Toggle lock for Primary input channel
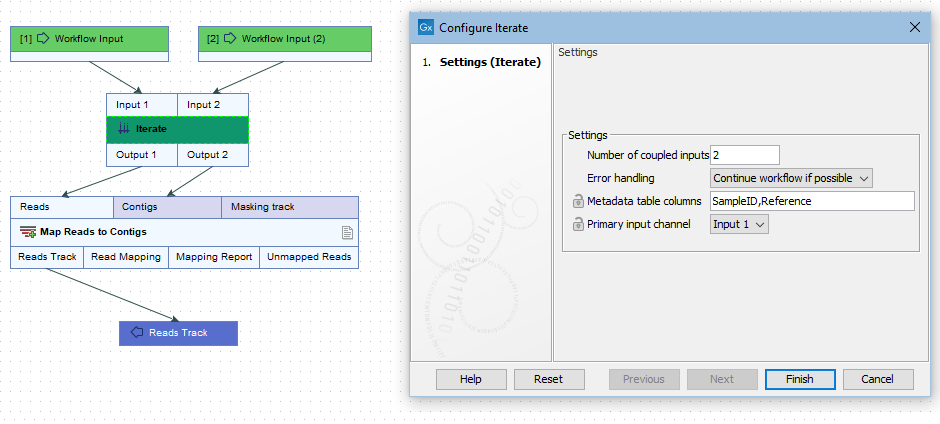 point(578,224)
